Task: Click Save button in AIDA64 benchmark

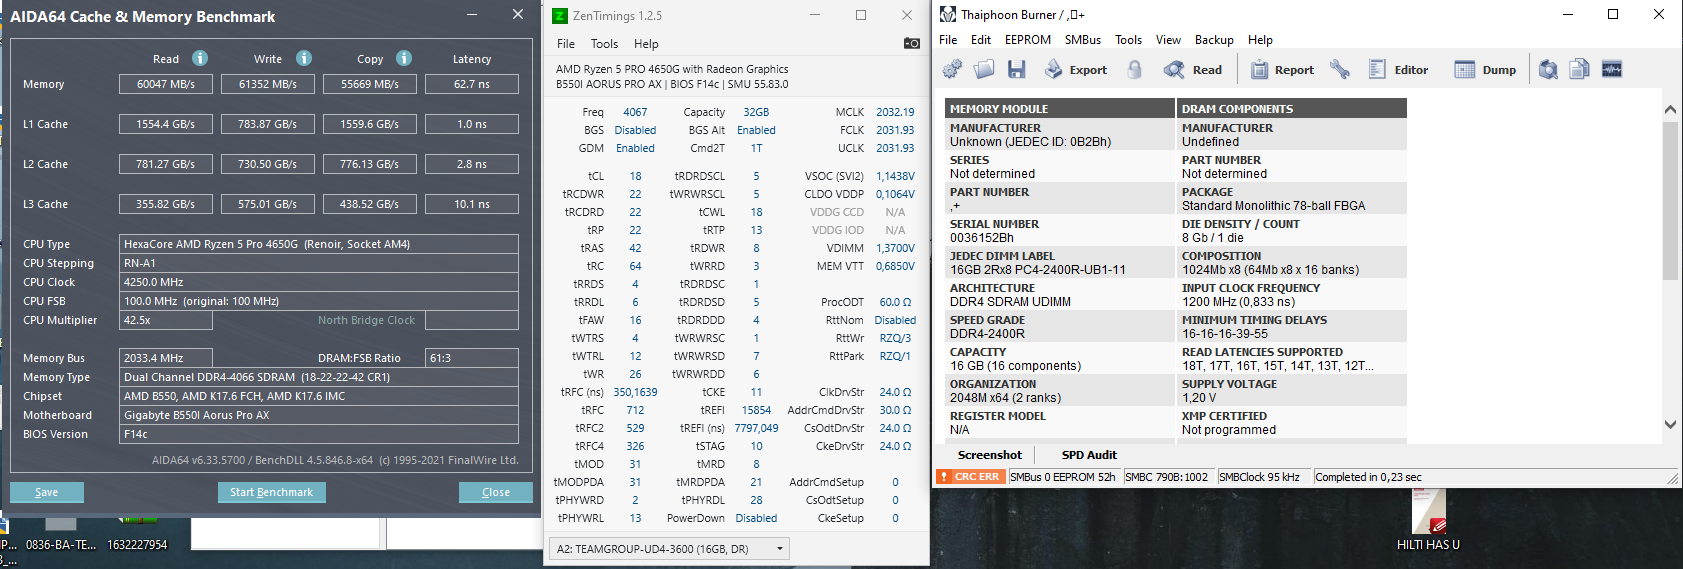Action: coord(47,492)
